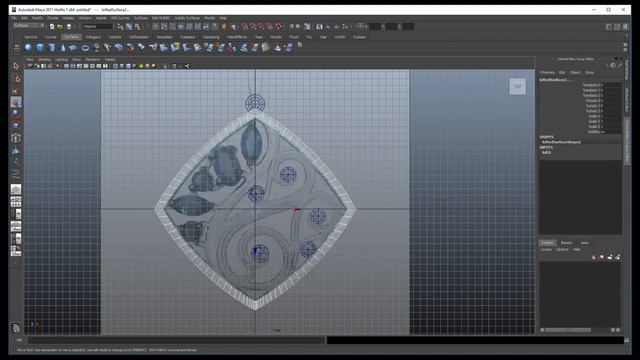Set single perspective view layout

pos(16,189)
